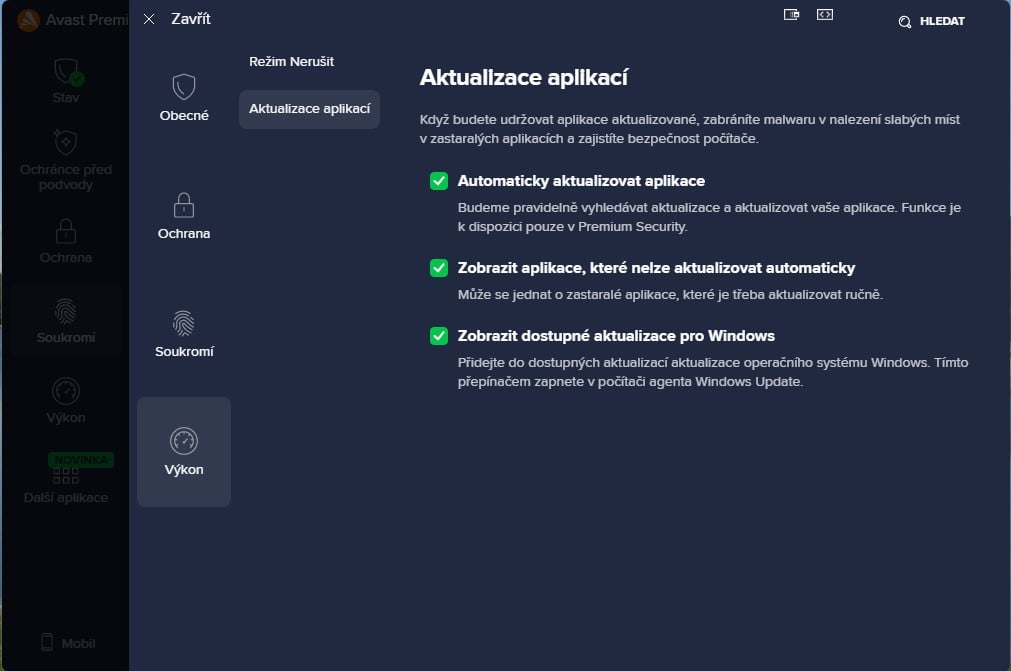Select the Soukromí fingerprint icon
1011x671 pixels.
[65, 312]
